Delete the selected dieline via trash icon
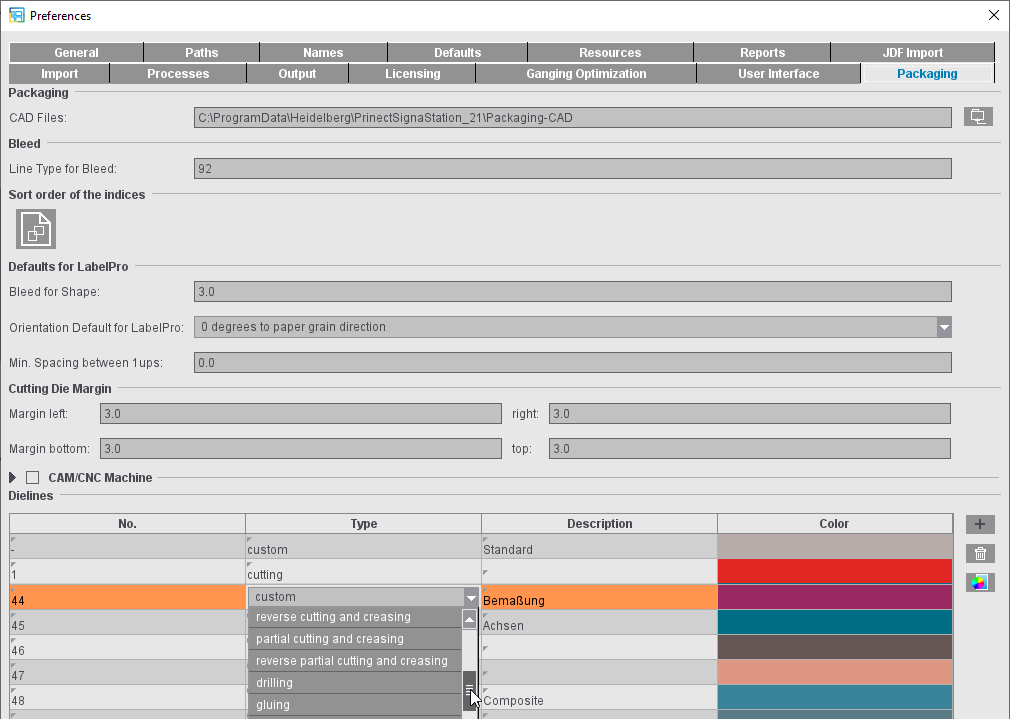This screenshot has height=719, width=1010. click(979, 553)
